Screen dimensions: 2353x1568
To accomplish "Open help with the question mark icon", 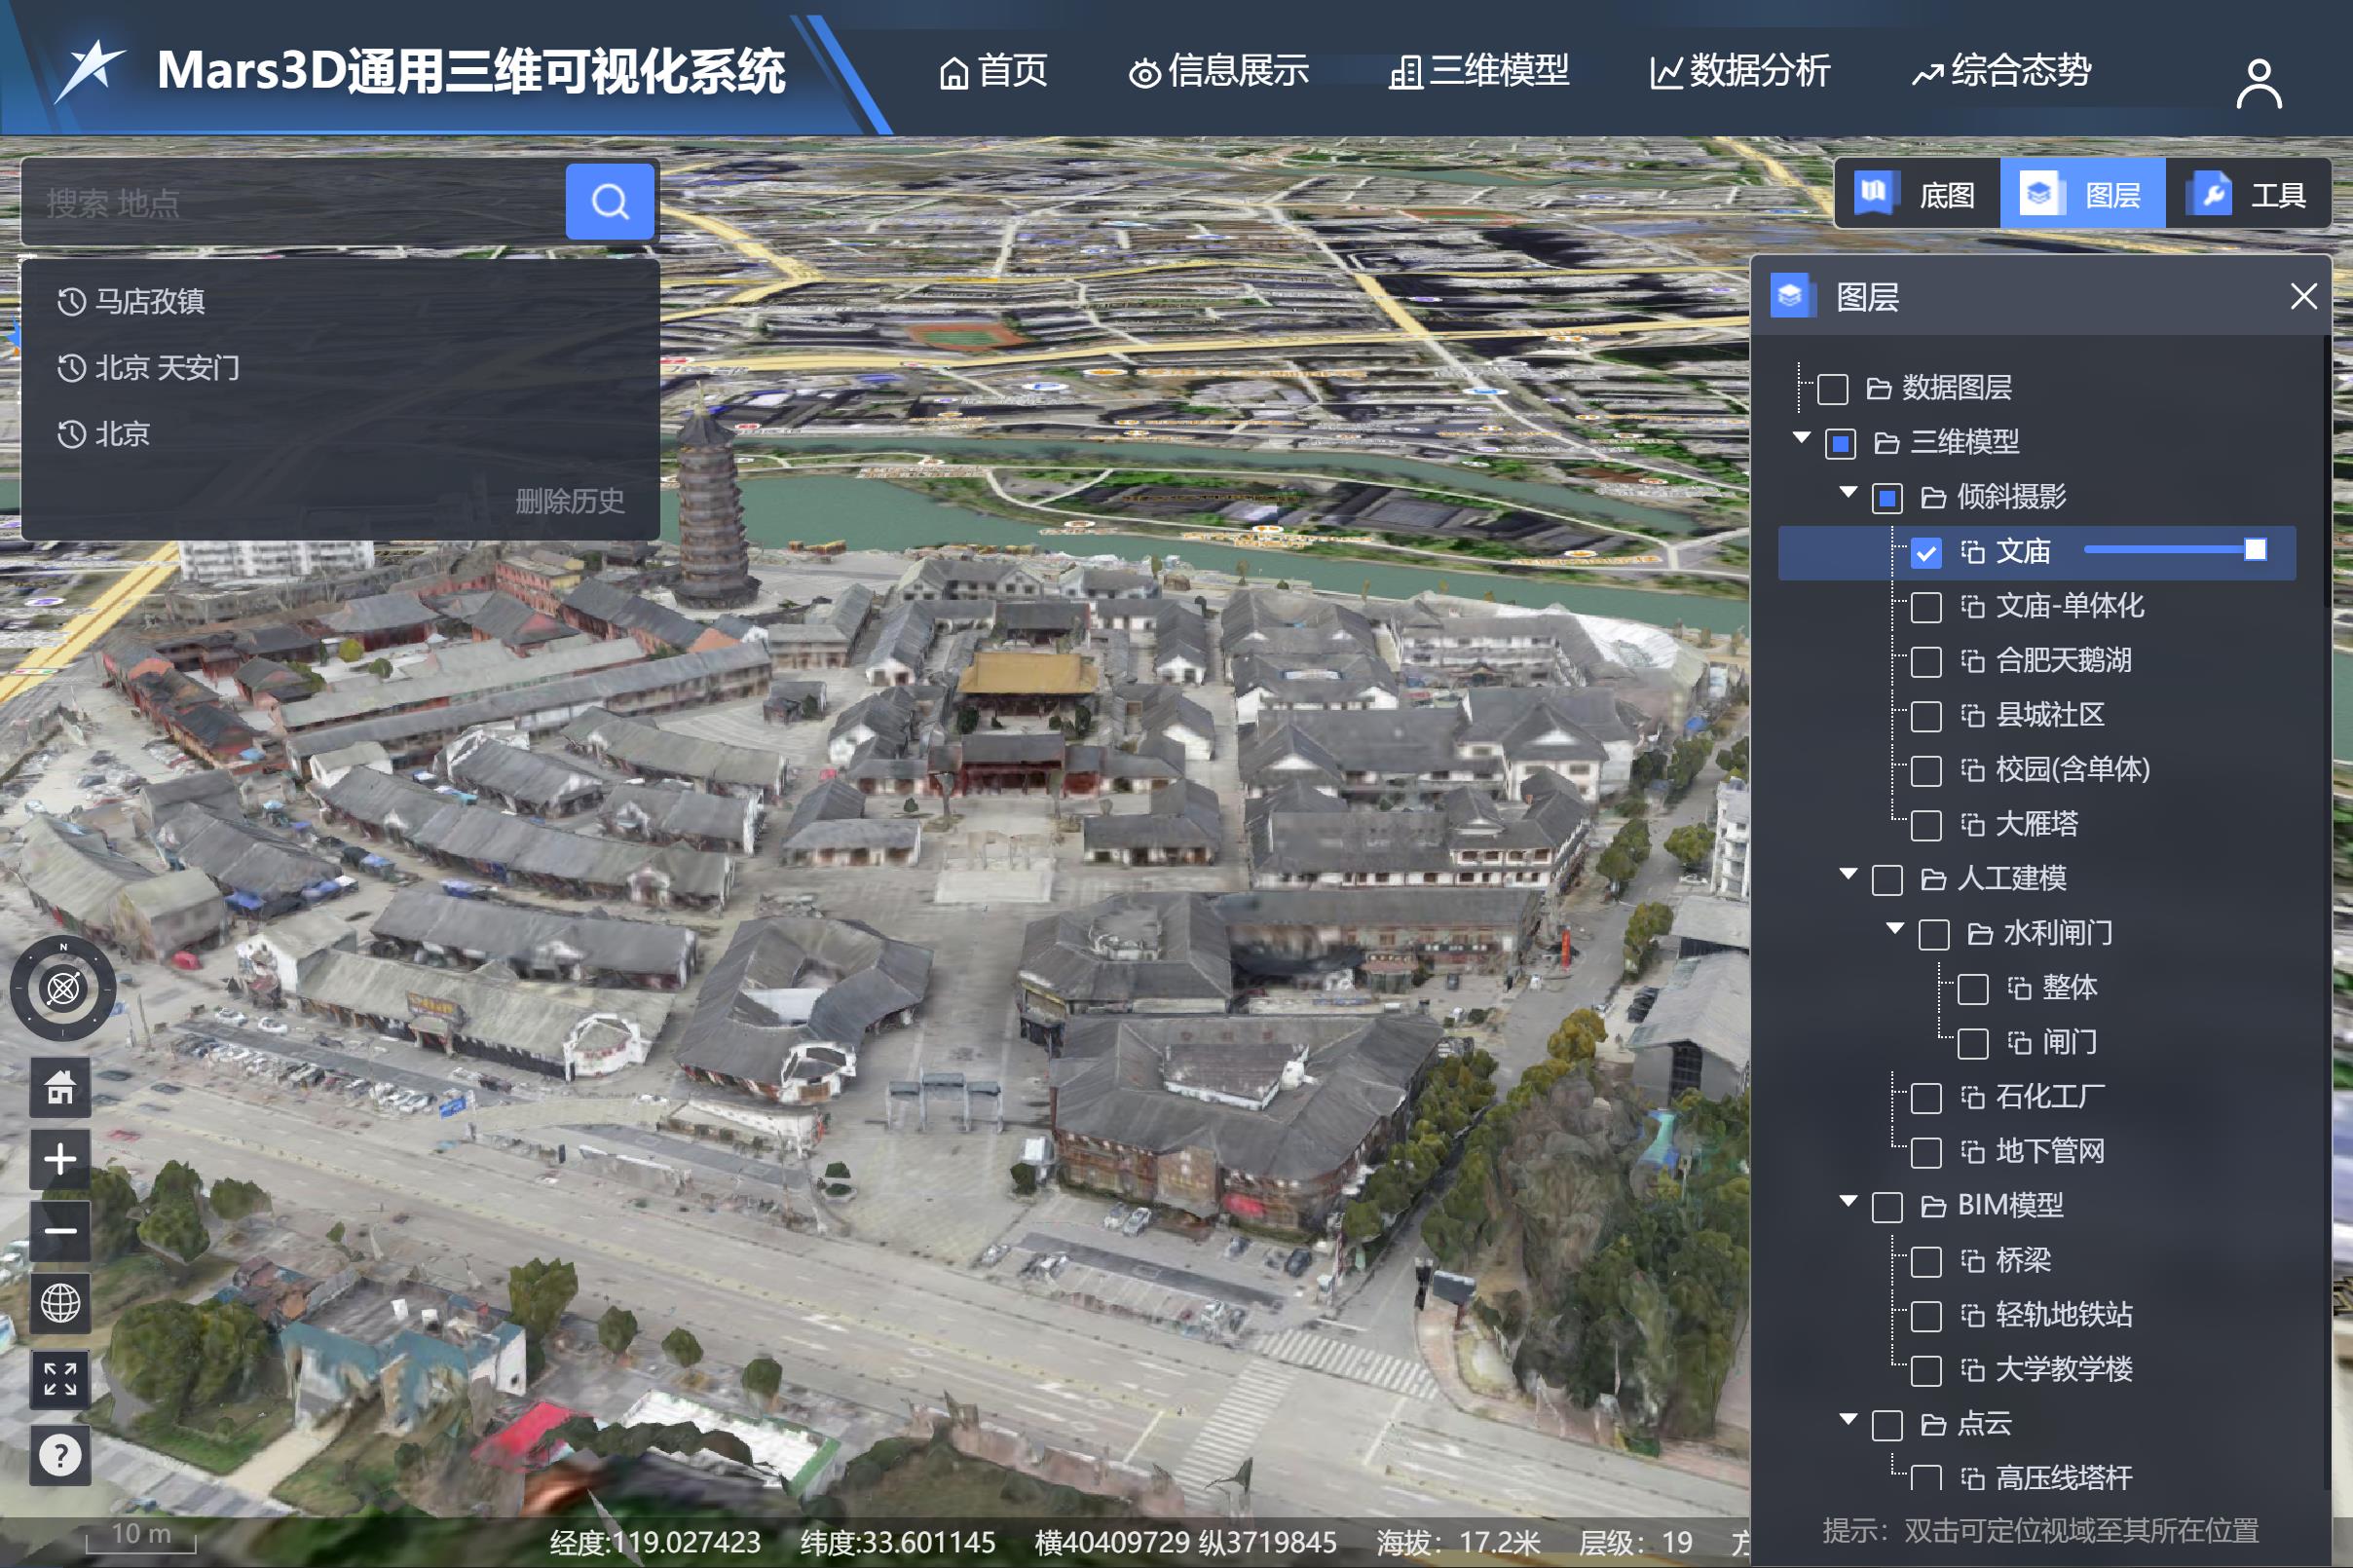I will [x=60, y=1455].
